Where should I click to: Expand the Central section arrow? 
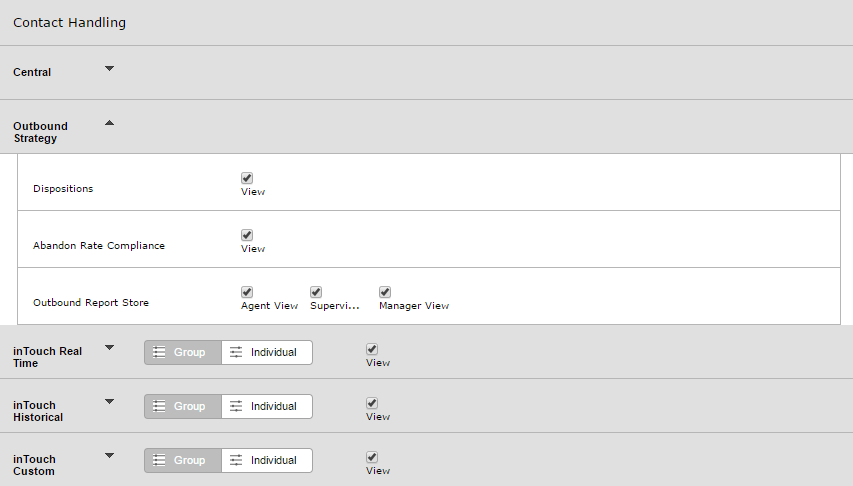pos(109,69)
